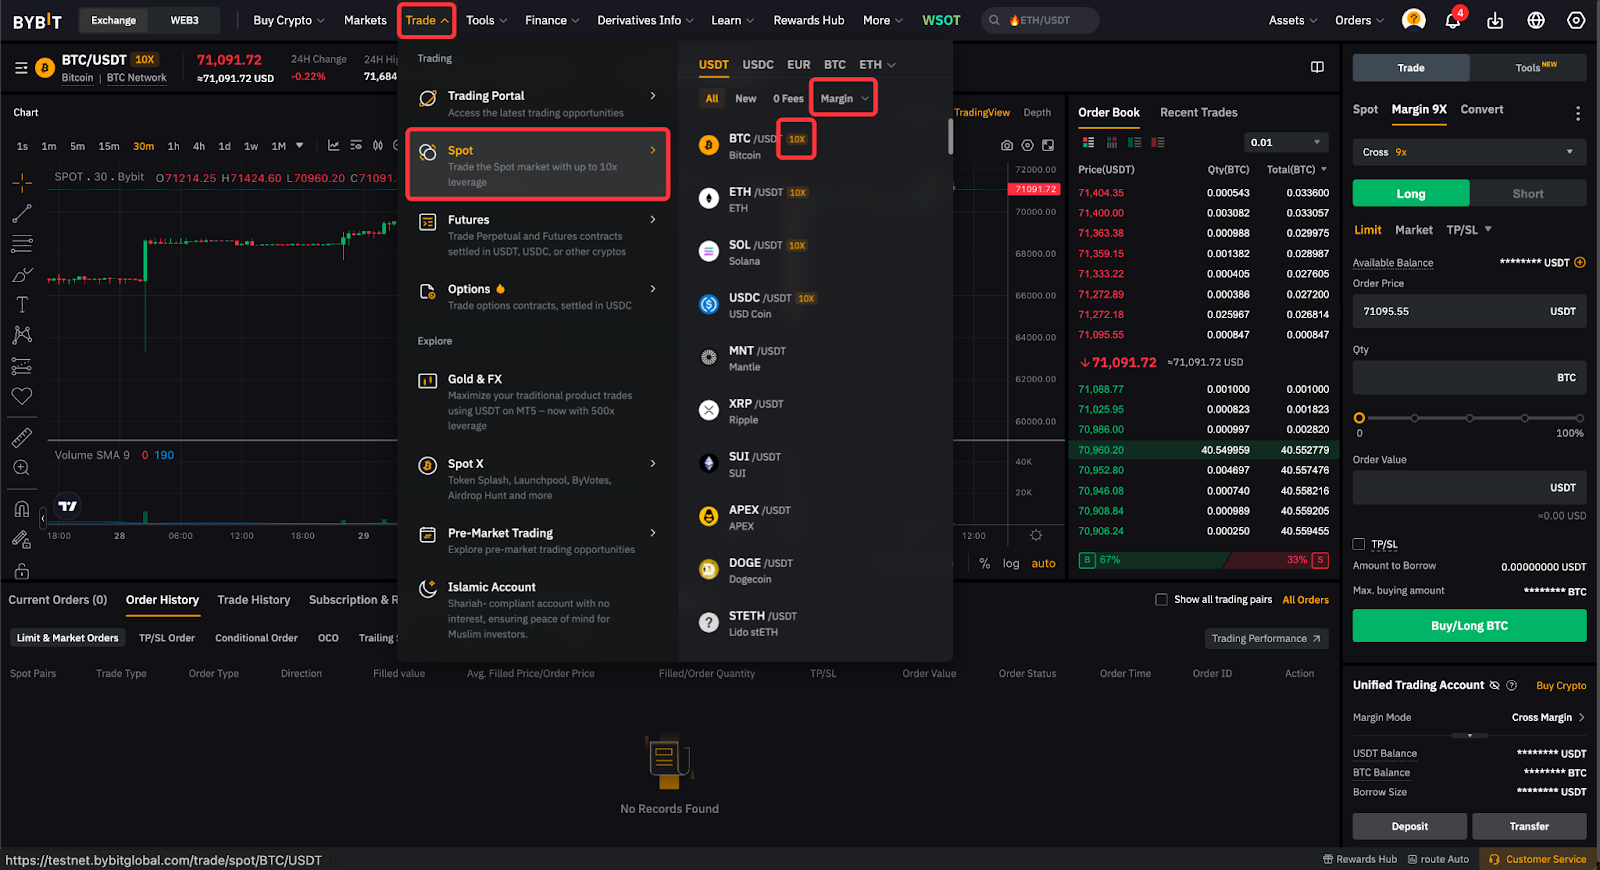The width and height of the screenshot is (1600, 870).
Task: Open the 0.01 price grouping dropdown
Action: [1285, 142]
